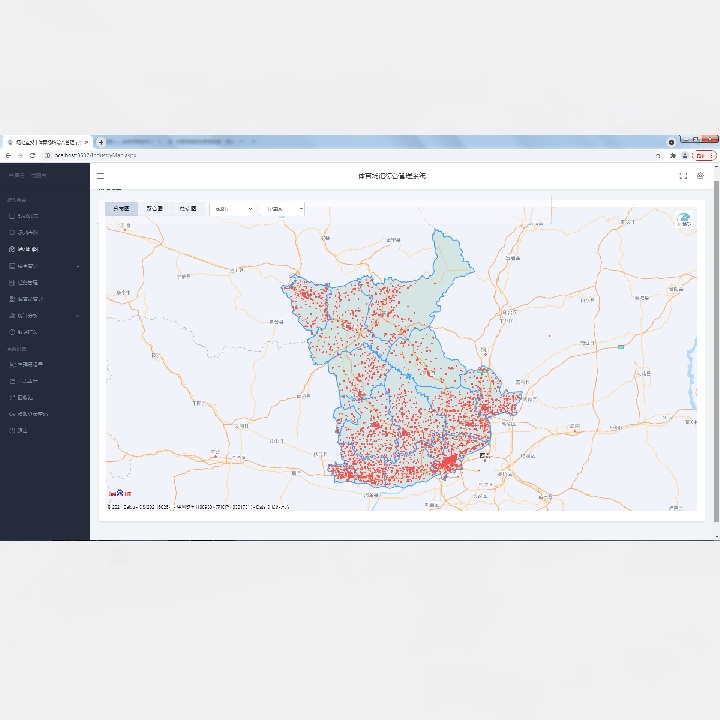Open a new browser tab with plus button

tap(101, 142)
